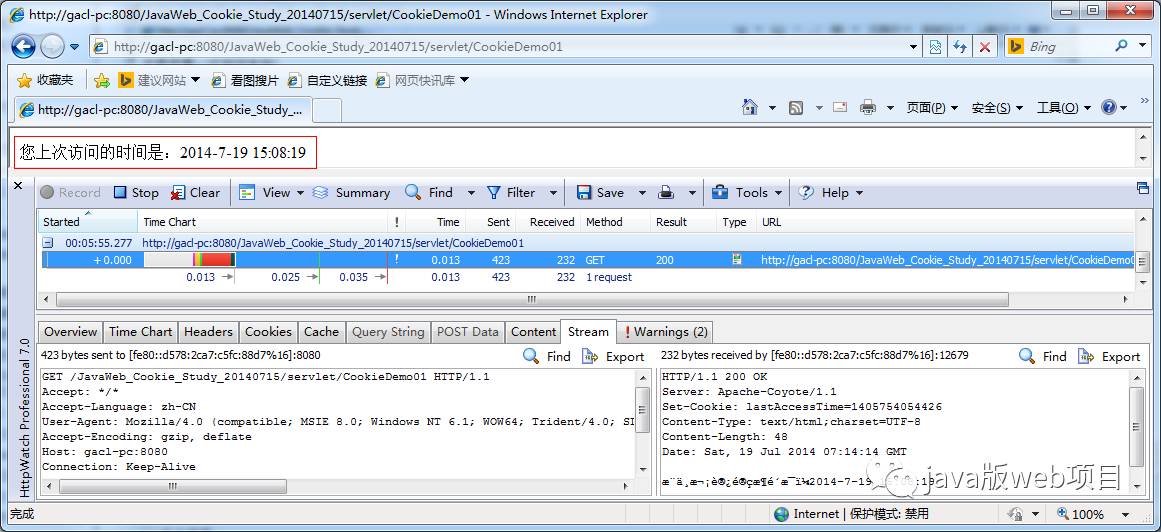Click the Set-Cookie lastAccessTime response line
The width and height of the screenshot is (1161, 532).
tap(802, 407)
